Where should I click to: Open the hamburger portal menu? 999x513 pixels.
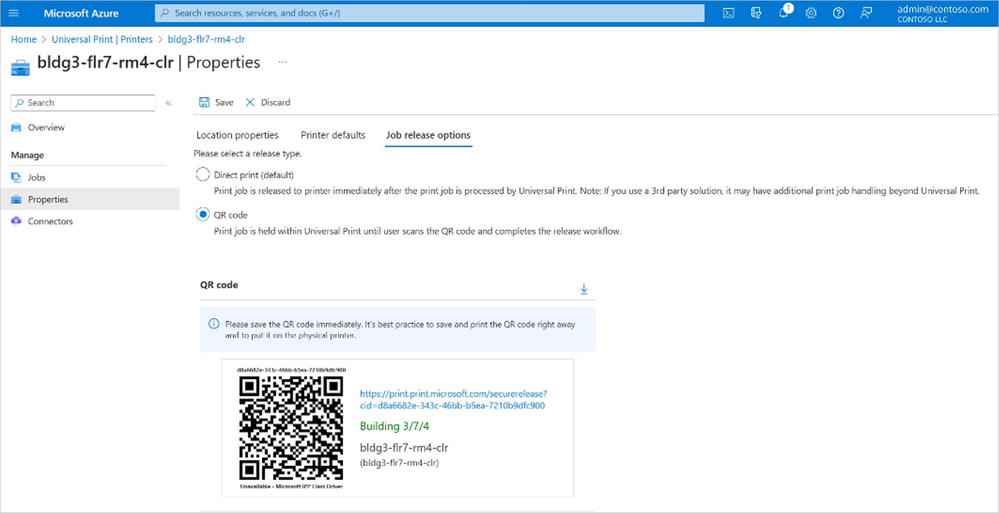click(14, 13)
